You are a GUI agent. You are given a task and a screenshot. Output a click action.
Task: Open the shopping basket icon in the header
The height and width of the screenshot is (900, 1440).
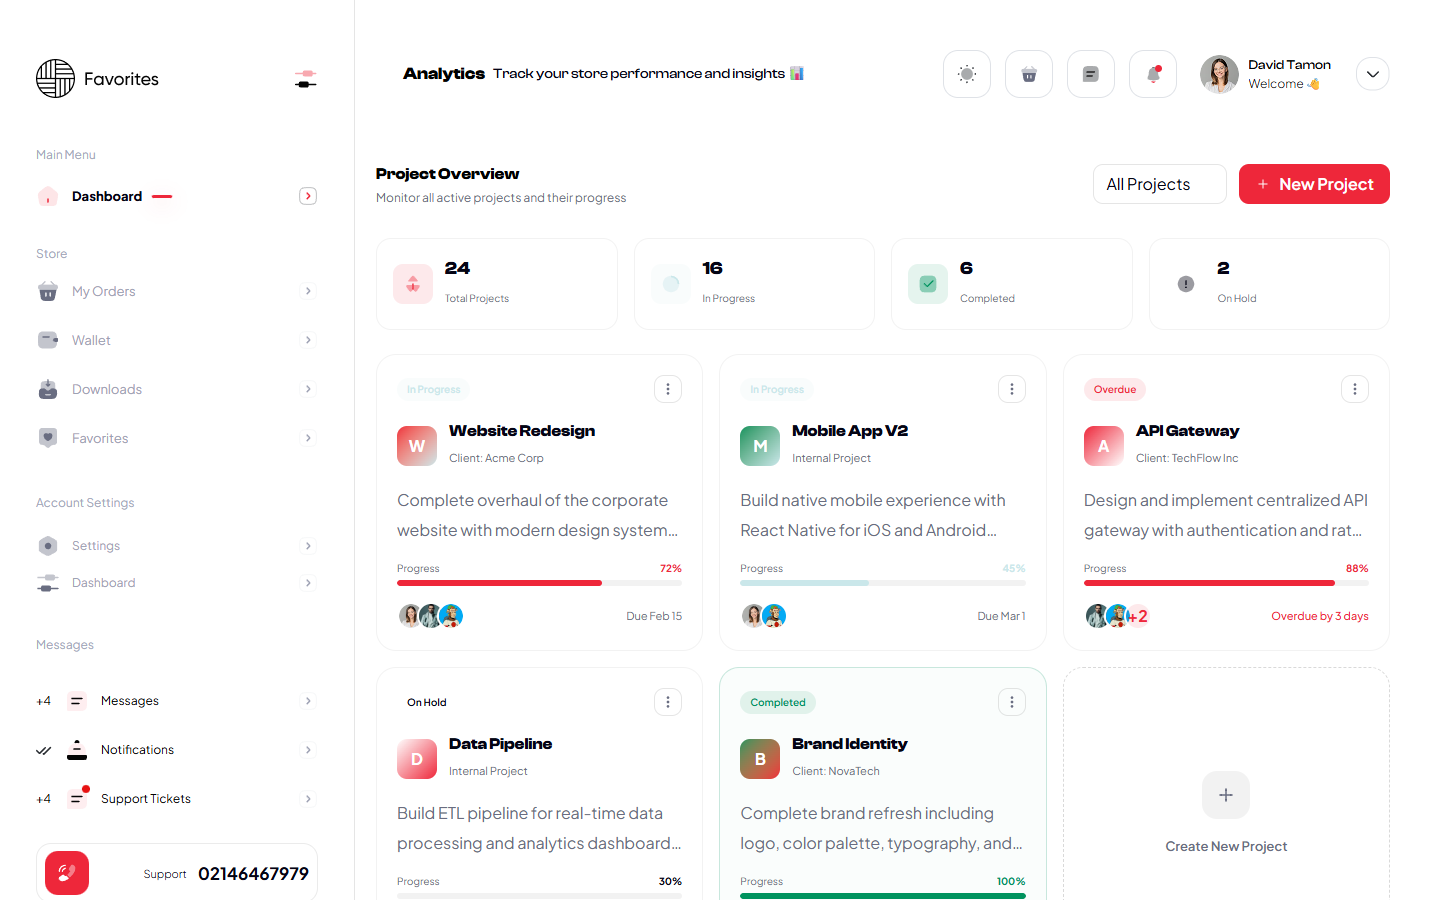point(1028,73)
